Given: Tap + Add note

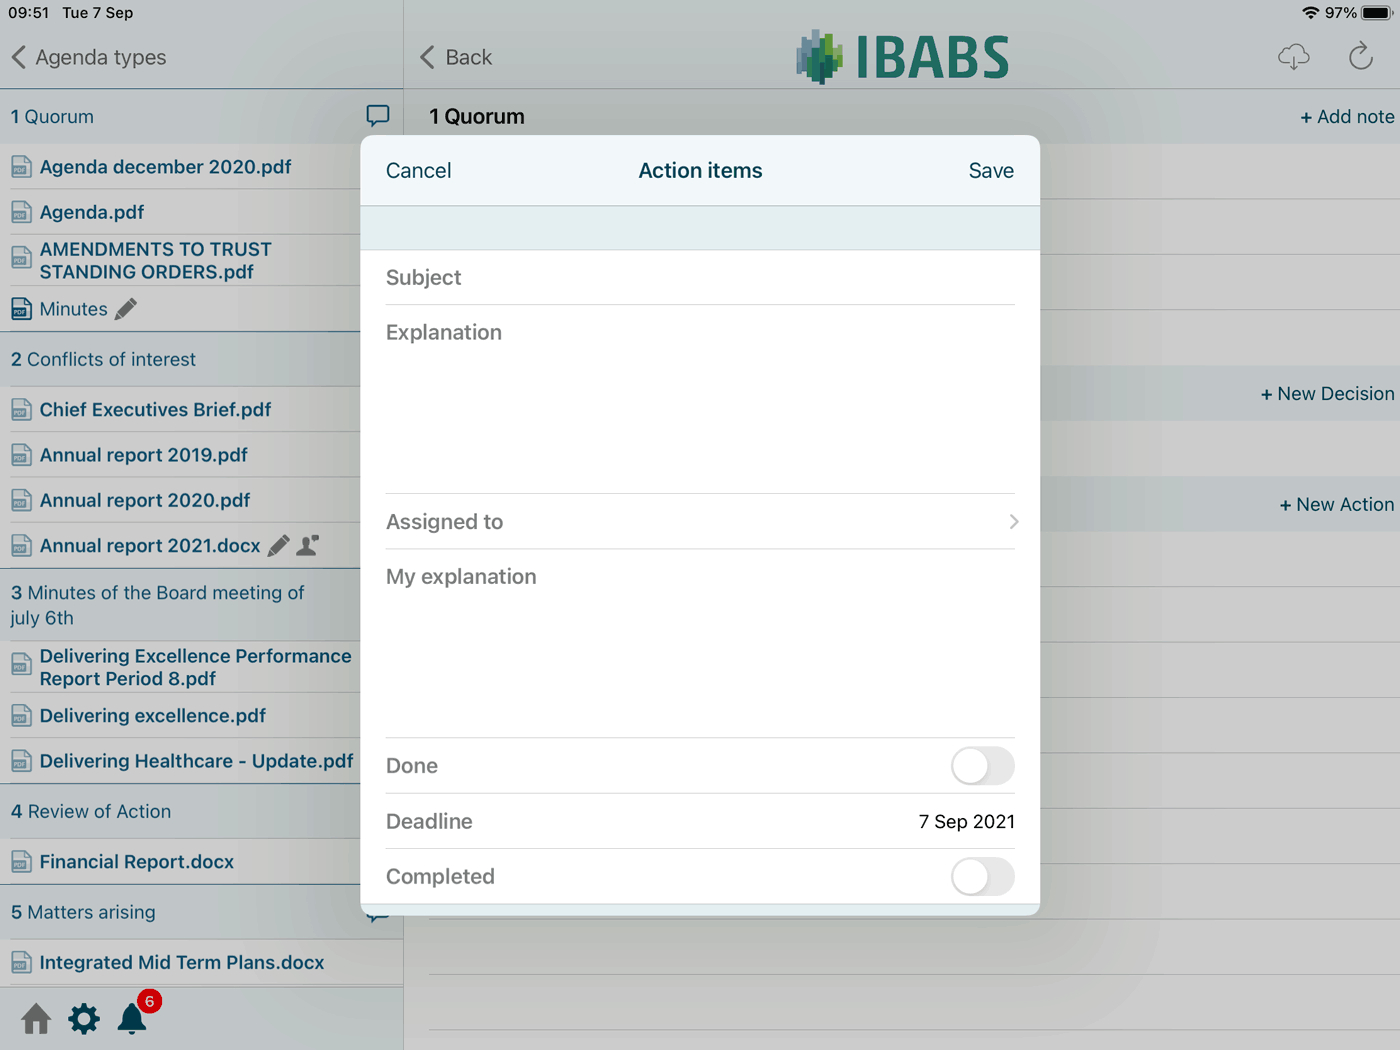Looking at the screenshot, I should (1347, 116).
